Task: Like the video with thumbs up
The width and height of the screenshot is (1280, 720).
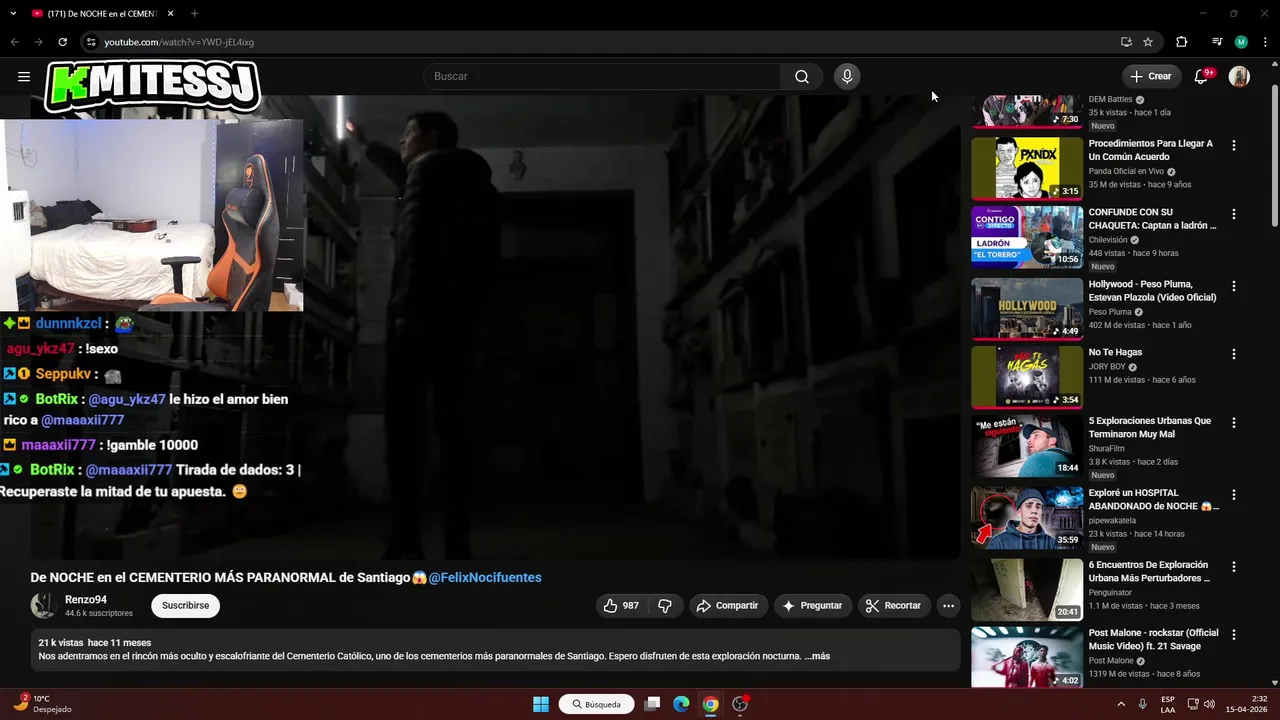Action: click(621, 605)
